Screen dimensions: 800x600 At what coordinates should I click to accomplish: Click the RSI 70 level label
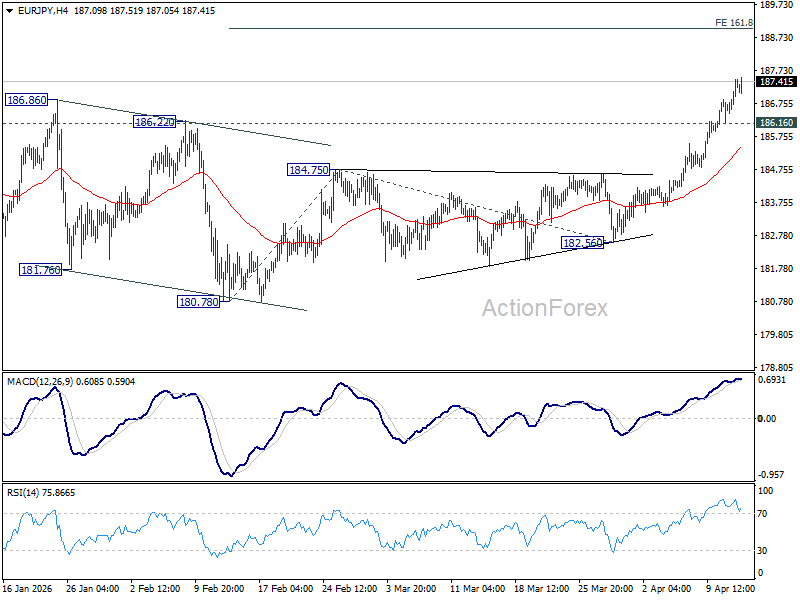[762, 514]
